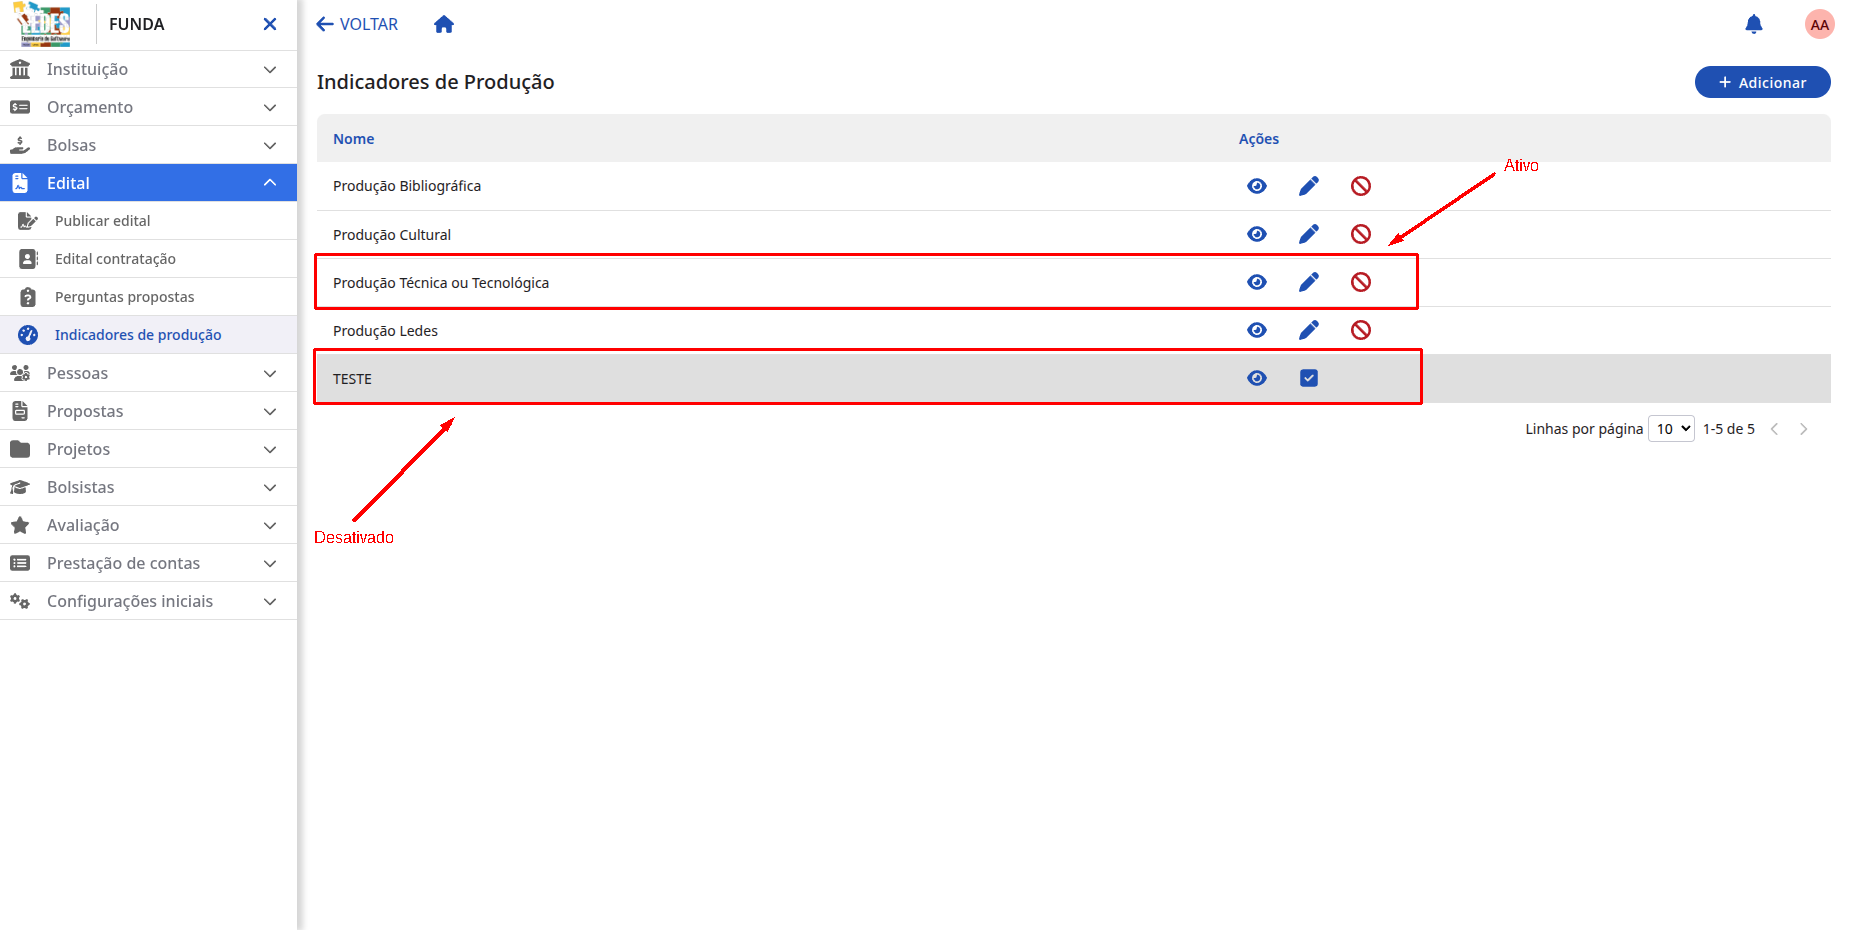Image resolution: width=1850 pixels, height=930 pixels.
Task: Deactivate Produção Bibliográfica indicator
Action: tap(1361, 186)
